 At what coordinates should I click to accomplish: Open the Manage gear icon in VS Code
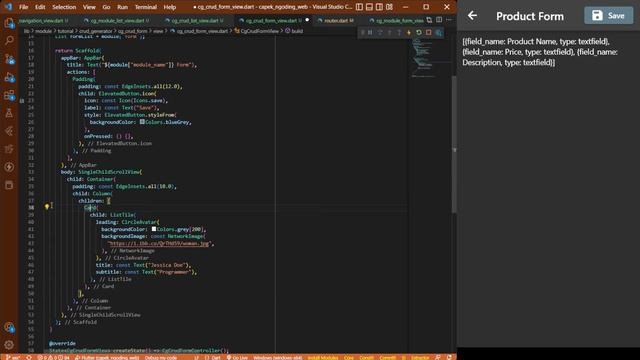click(x=9, y=345)
